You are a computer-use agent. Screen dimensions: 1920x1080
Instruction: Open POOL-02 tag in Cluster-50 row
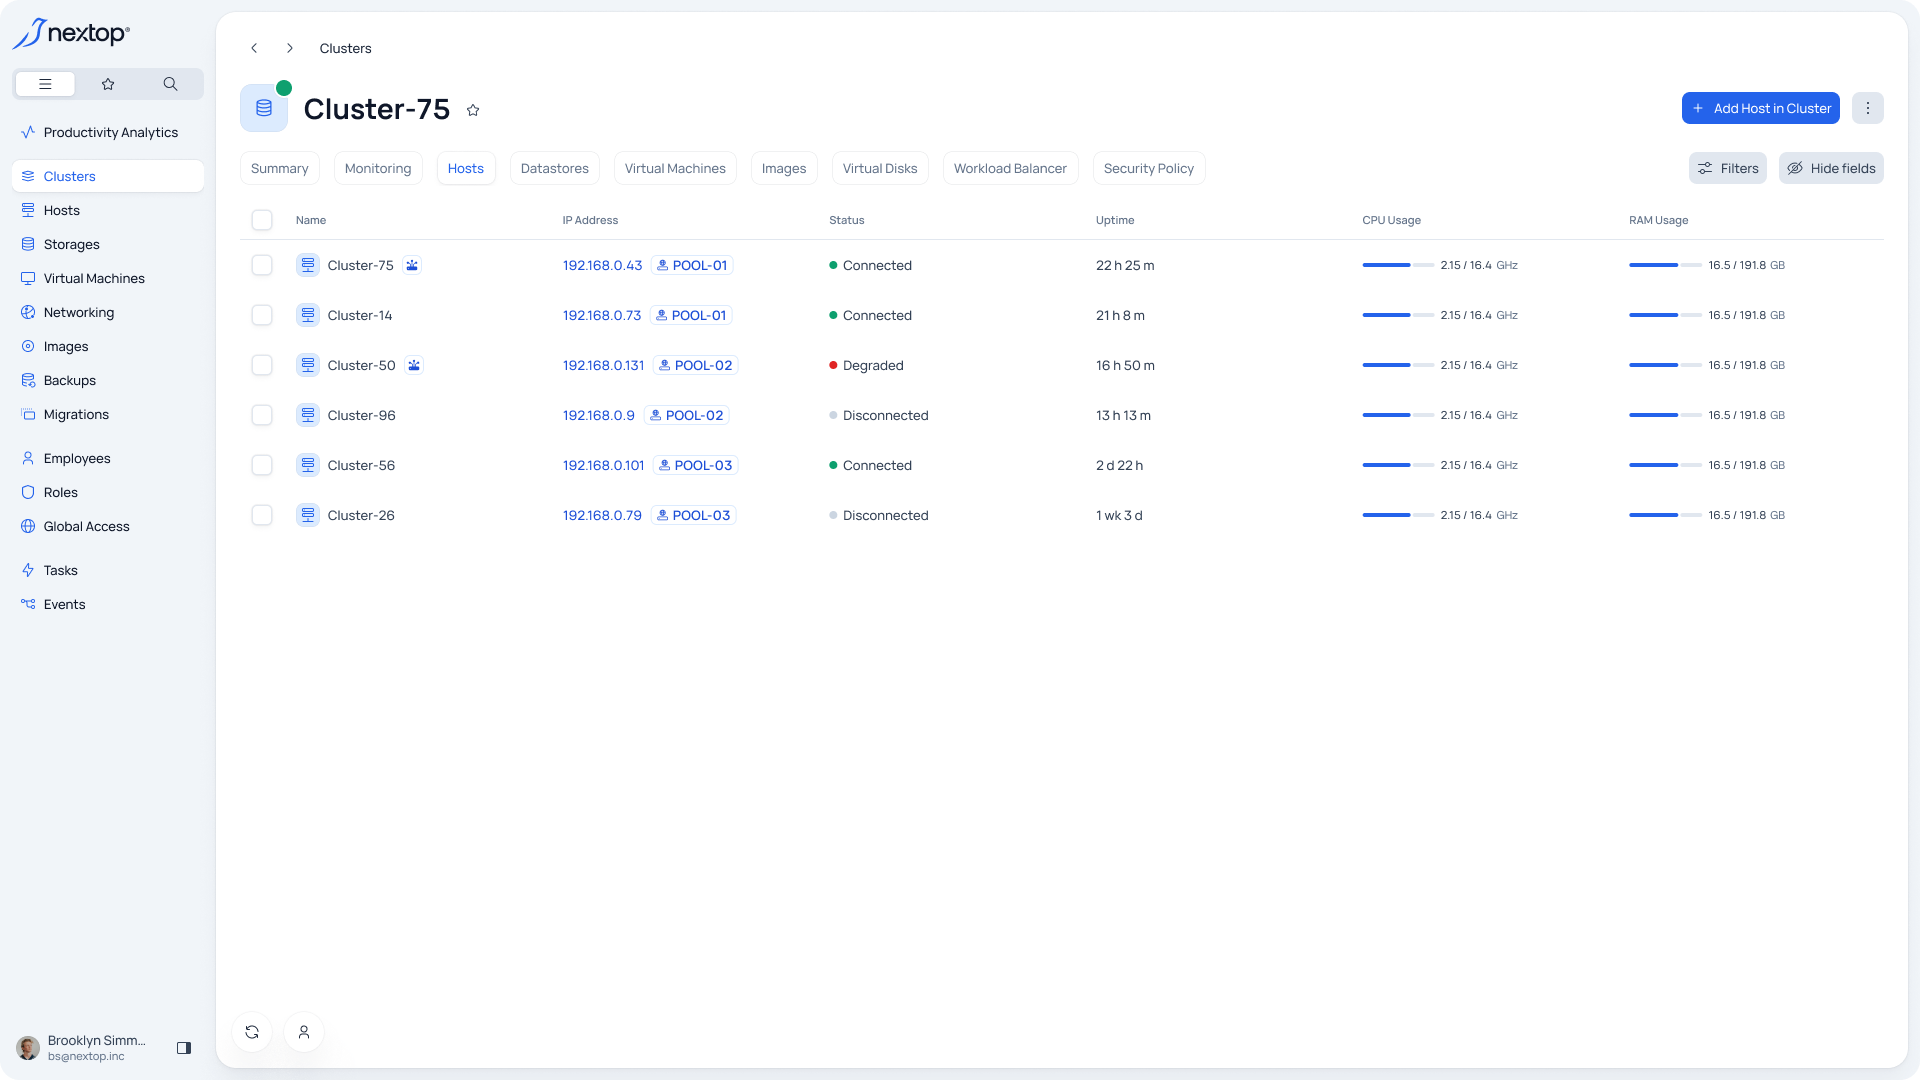[695, 365]
